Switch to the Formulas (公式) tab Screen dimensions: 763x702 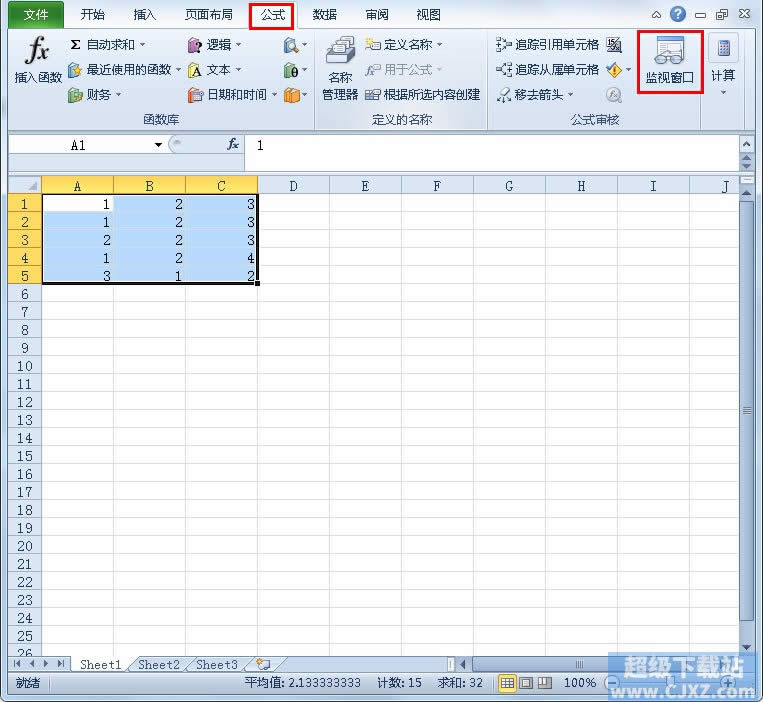pos(272,15)
